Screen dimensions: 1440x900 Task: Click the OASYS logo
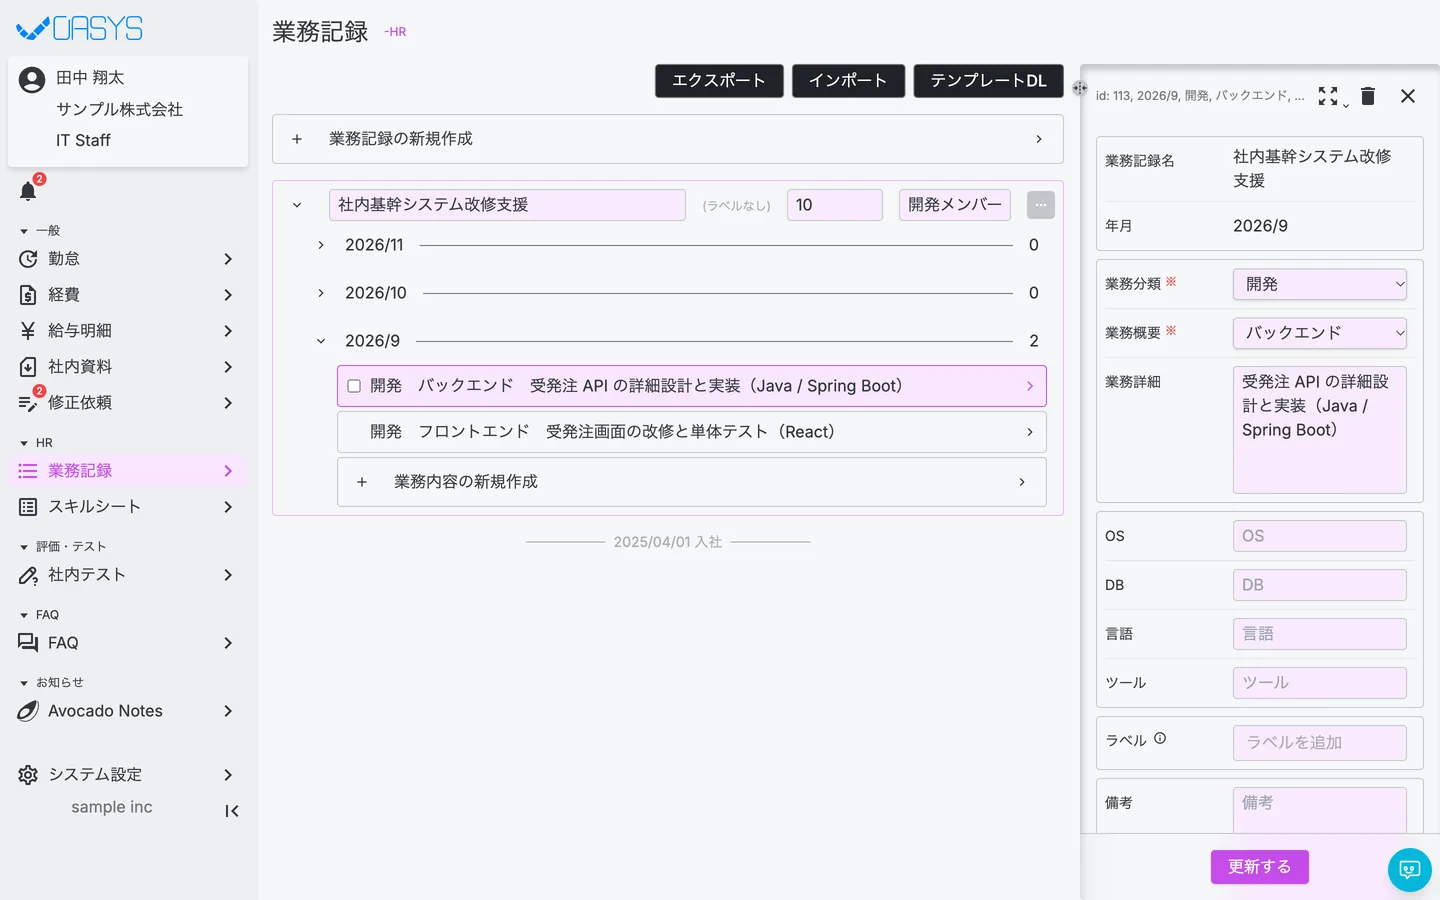click(80, 28)
